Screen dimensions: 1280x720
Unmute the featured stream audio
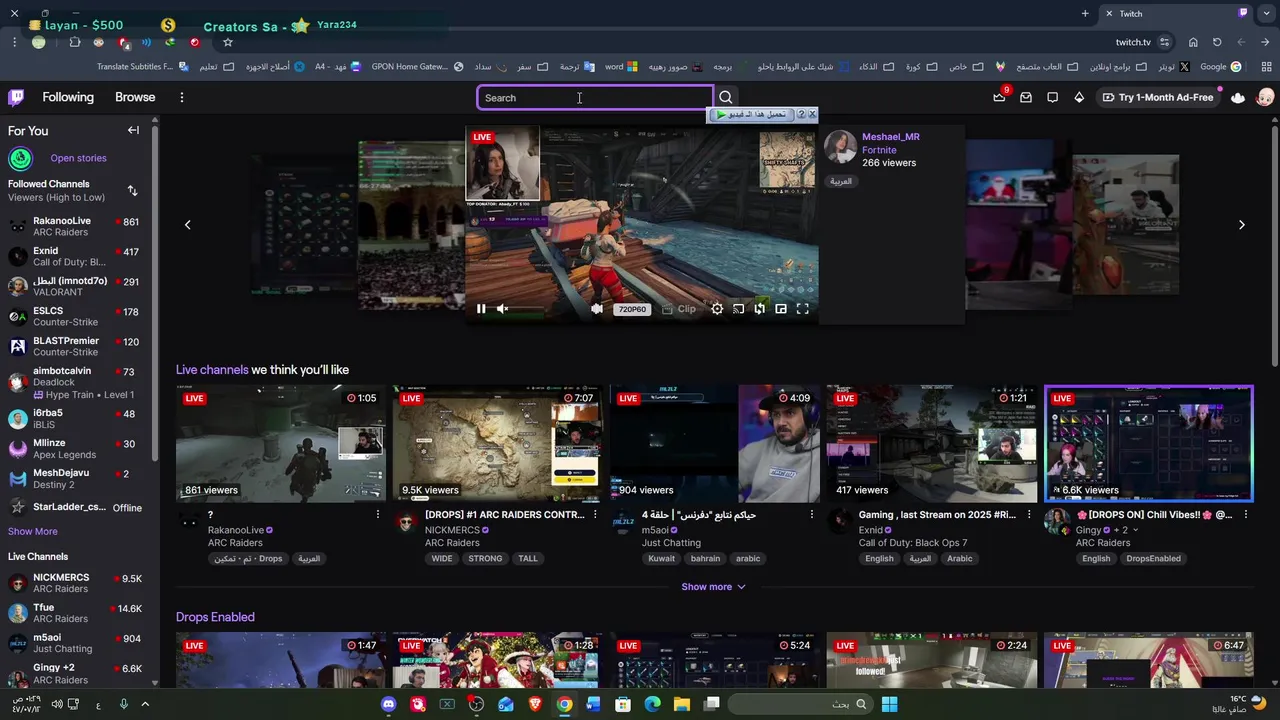tap(502, 309)
